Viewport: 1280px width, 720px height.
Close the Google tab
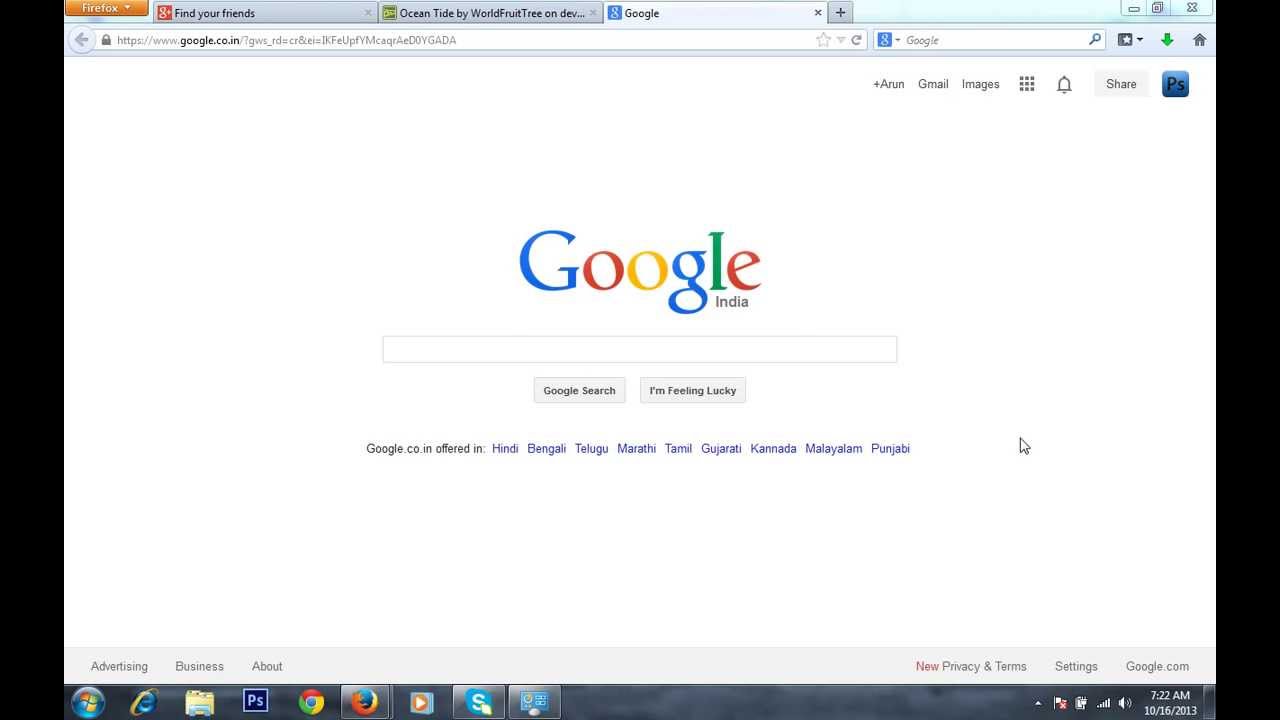pos(818,13)
